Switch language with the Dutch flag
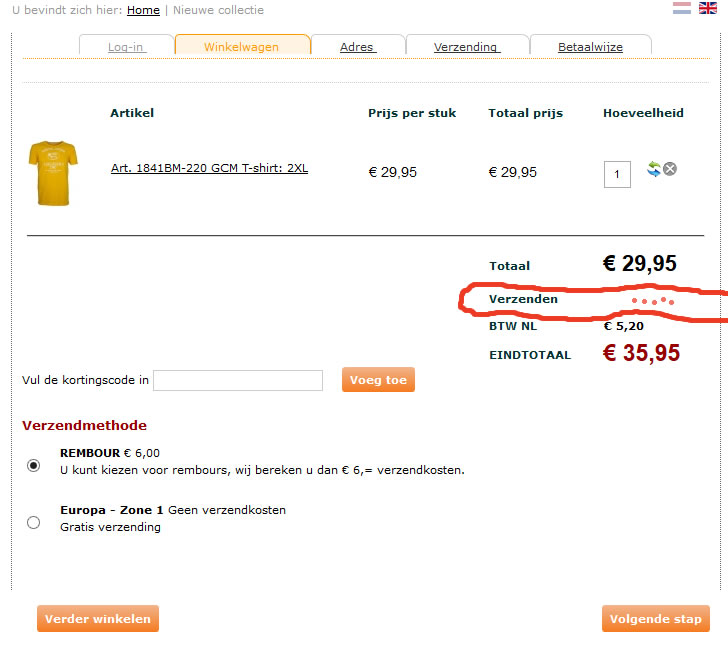Viewport: 728px width, 657px height. [682, 8]
